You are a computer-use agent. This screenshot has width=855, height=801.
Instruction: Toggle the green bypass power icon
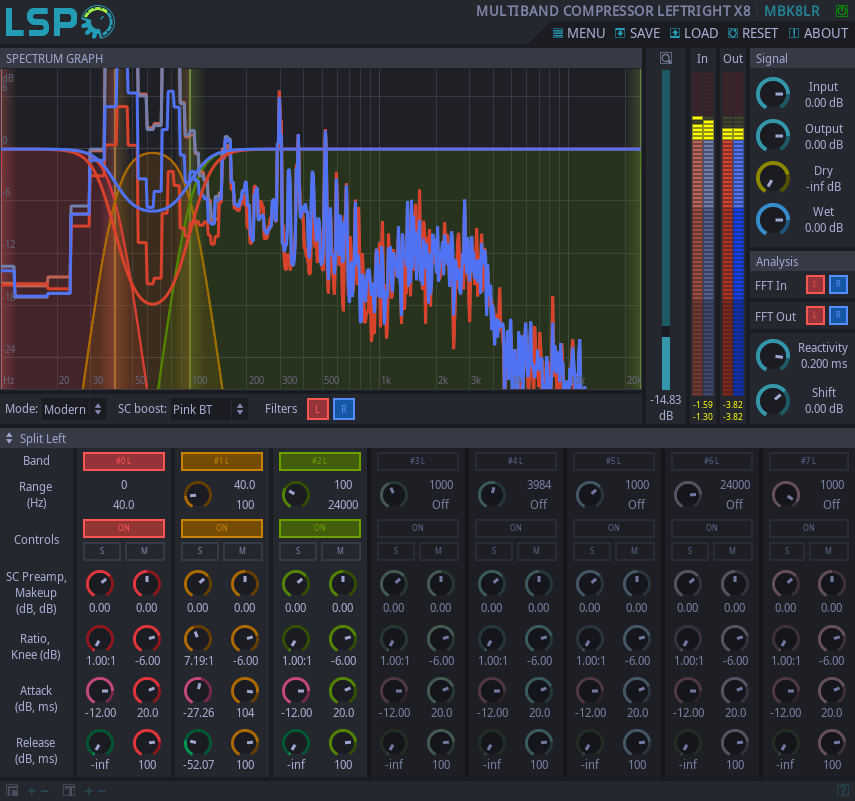click(x=841, y=10)
